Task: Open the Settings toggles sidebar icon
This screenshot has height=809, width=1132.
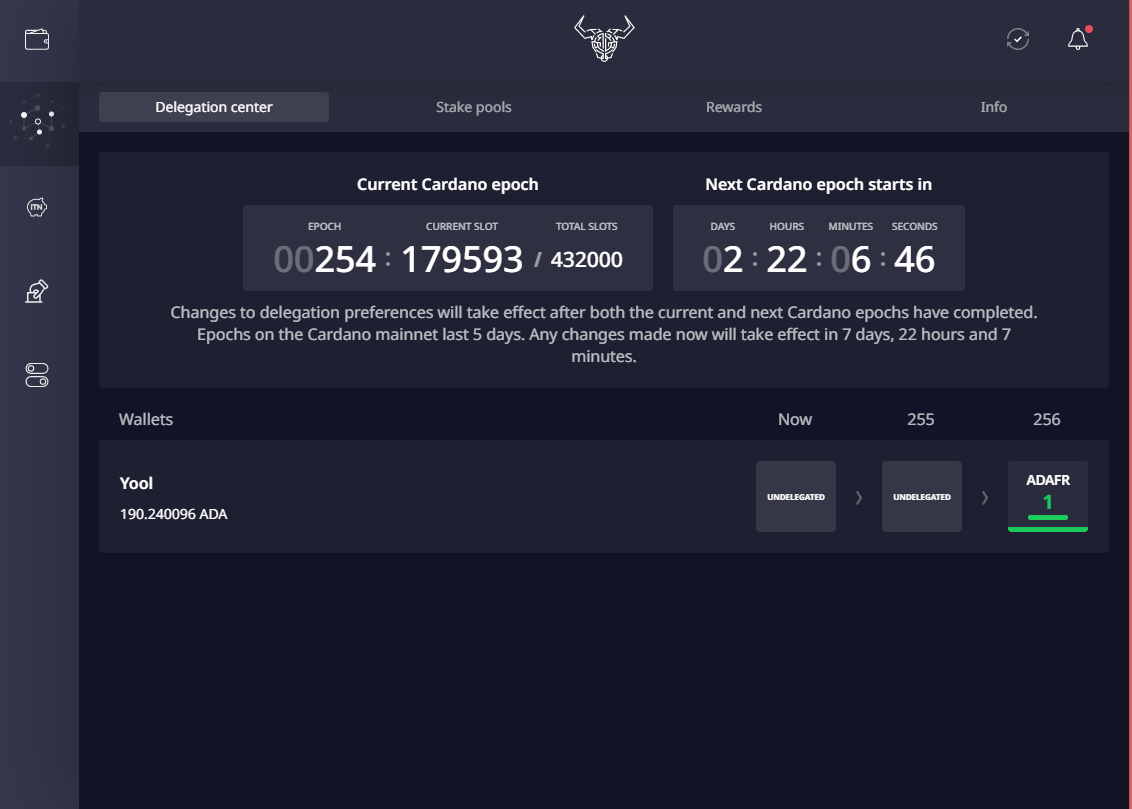Action: (x=37, y=375)
